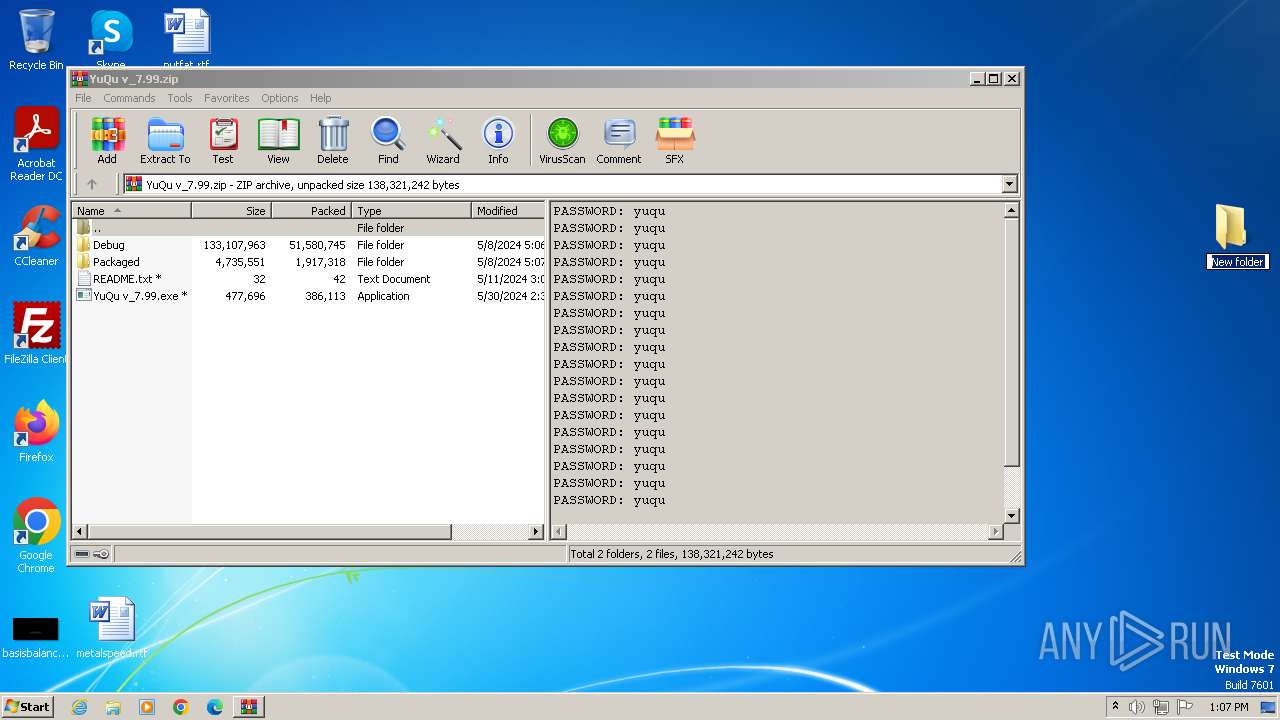Open Internet Explorer from taskbar
The height and width of the screenshot is (720, 1280).
coord(79,707)
